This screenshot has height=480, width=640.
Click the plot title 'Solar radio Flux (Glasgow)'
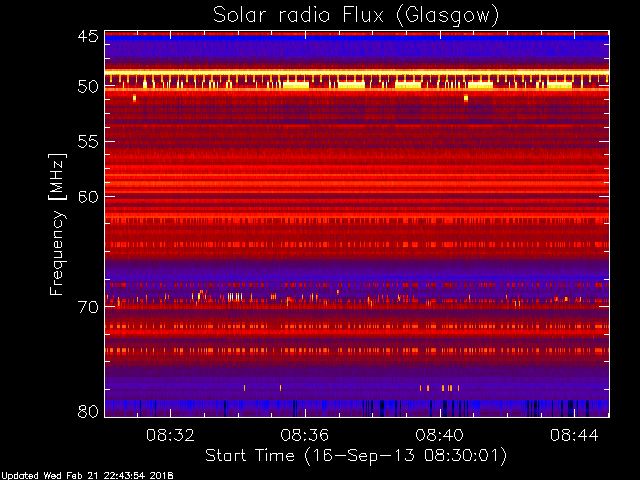coord(356,16)
